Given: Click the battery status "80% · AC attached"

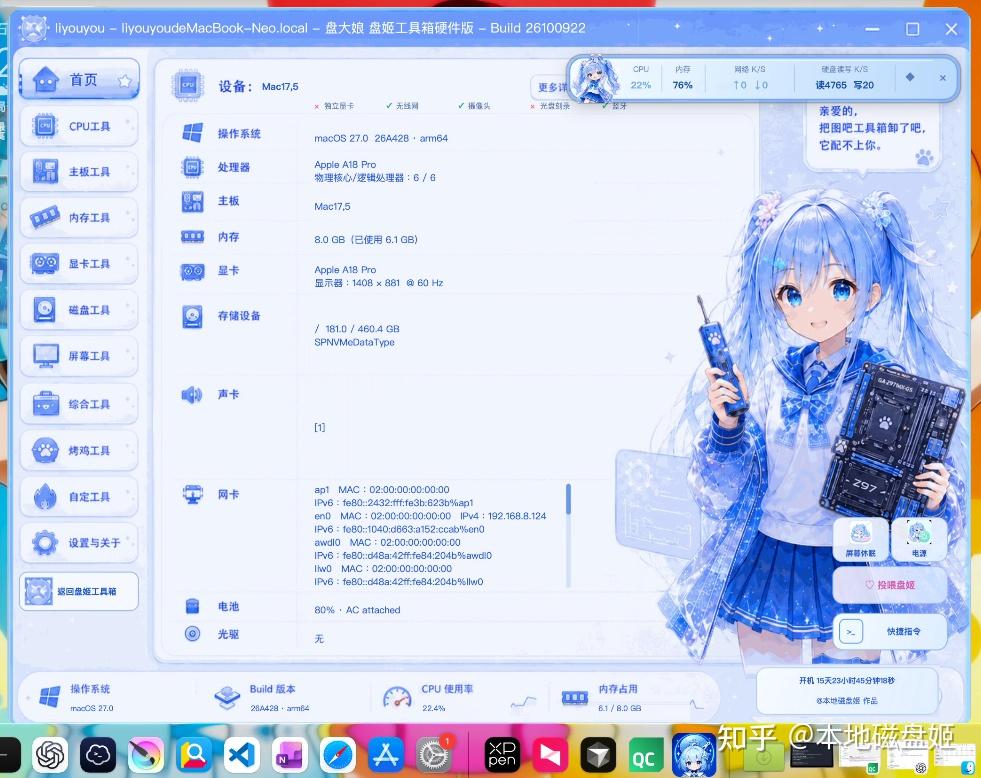Looking at the screenshot, I should pyautogui.click(x=357, y=610).
